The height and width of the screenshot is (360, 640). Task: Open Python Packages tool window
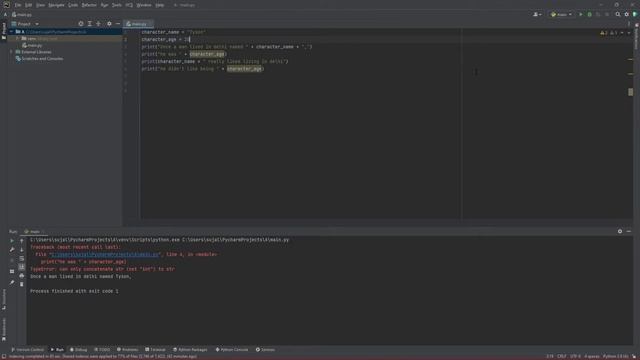(x=190, y=349)
